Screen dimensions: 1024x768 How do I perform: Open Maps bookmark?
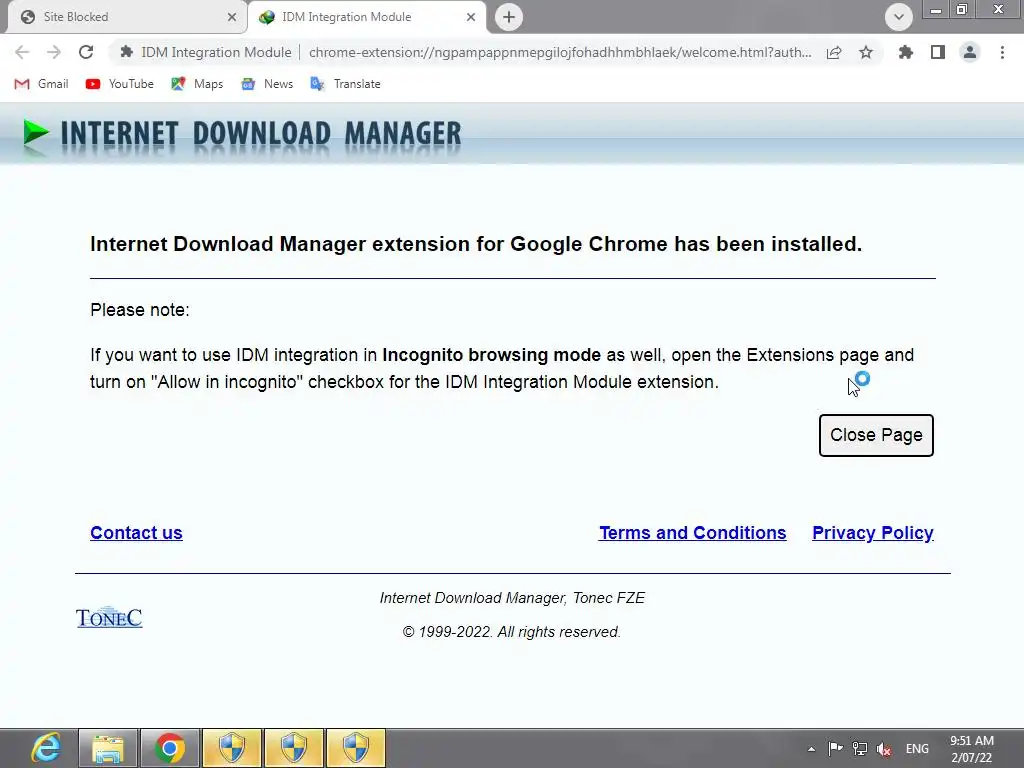pyautogui.click(x=197, y=84)
